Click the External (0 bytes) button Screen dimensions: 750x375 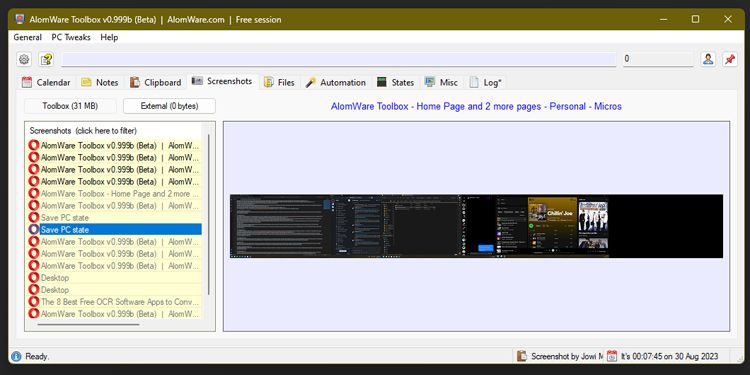tap(169, 106)
